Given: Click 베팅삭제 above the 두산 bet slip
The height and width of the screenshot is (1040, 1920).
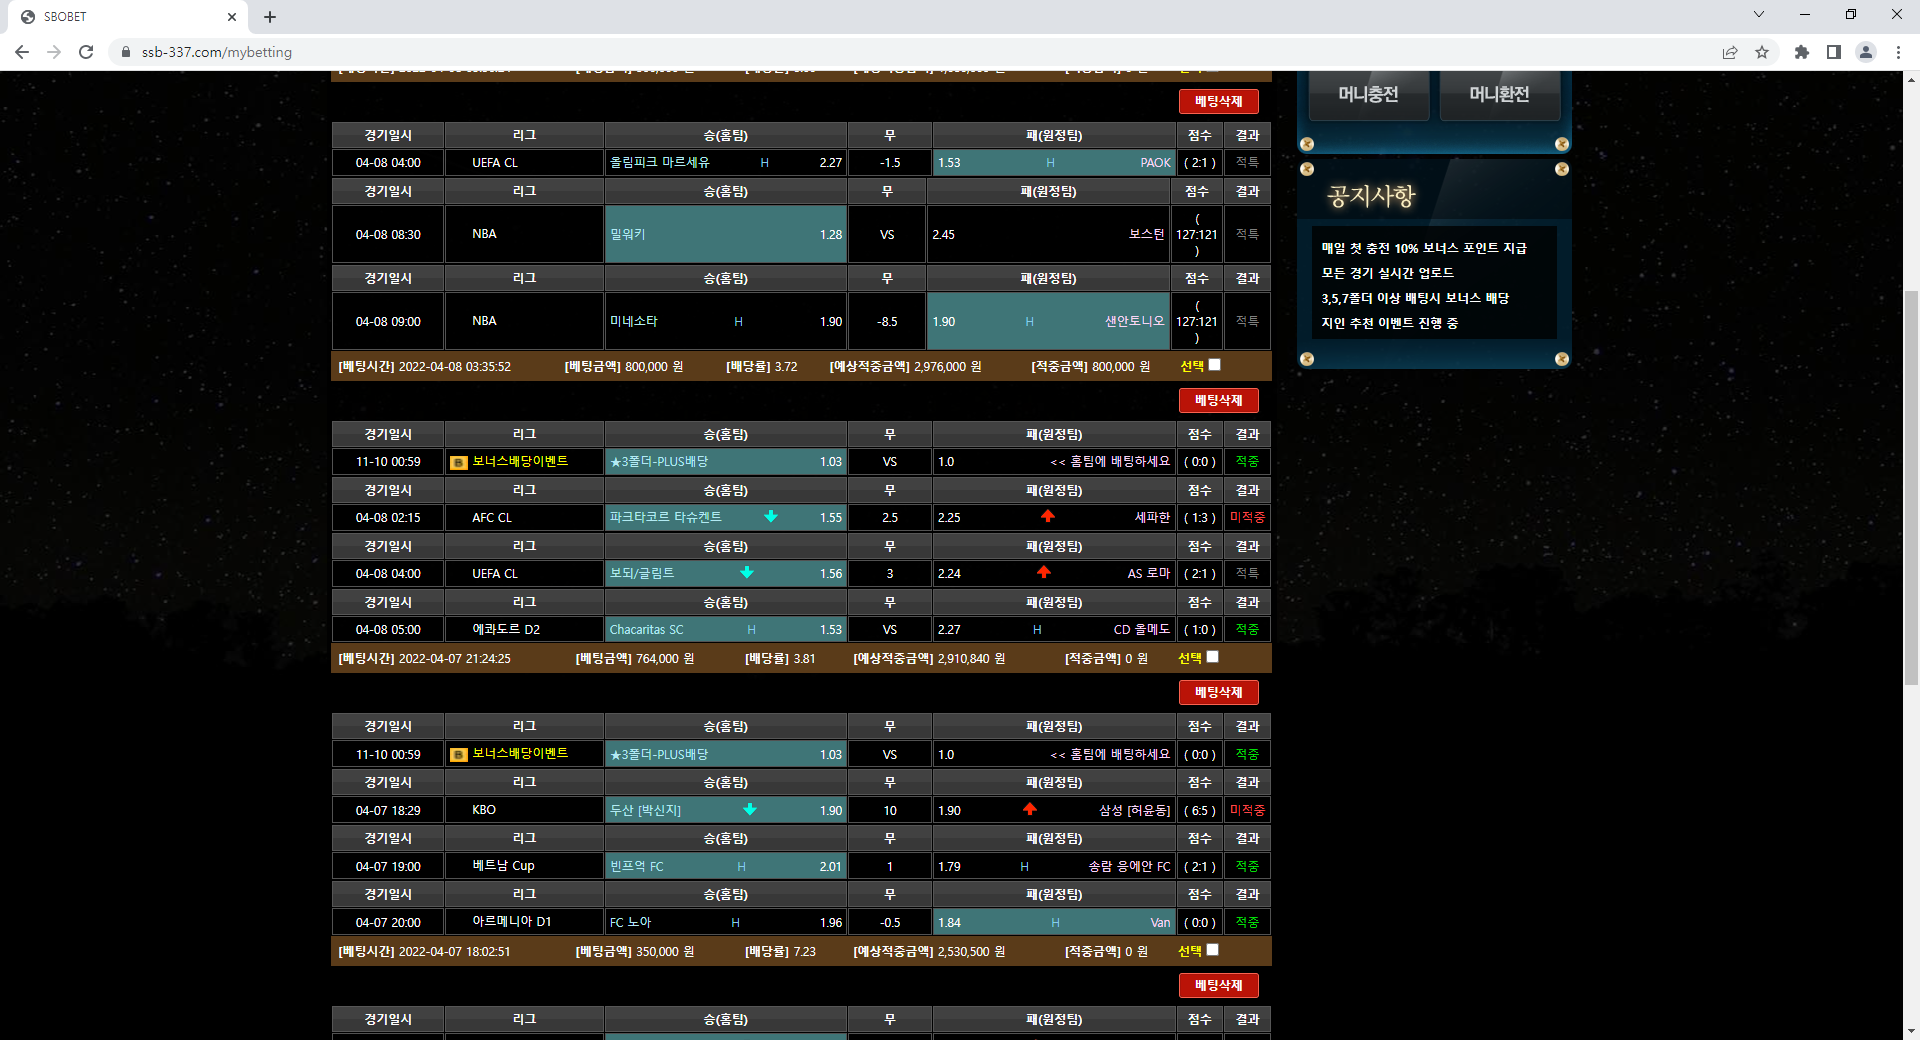Looking at the screenshot, I should tap(1218, 692).
